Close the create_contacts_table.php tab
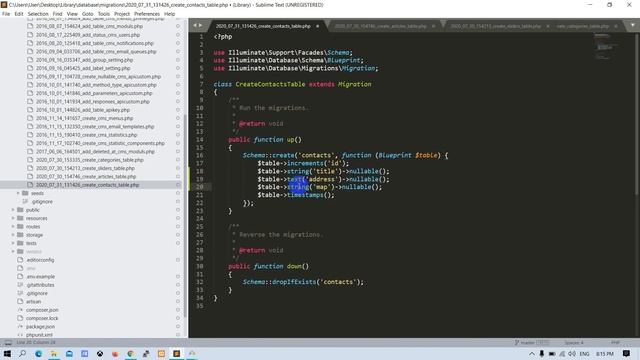Screen dimensions: 640x360 (318, 26)
